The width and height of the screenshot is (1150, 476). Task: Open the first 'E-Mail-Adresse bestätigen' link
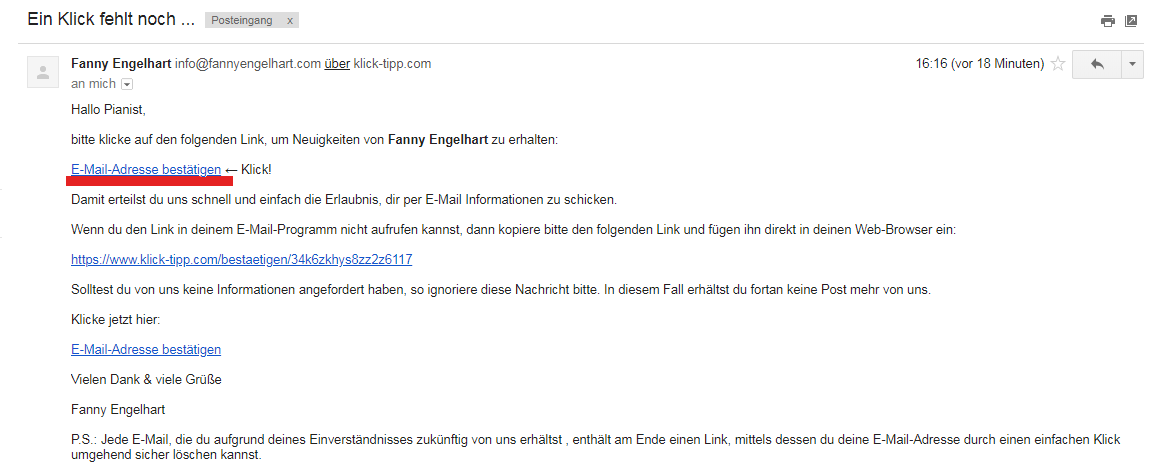click(146, 169)
